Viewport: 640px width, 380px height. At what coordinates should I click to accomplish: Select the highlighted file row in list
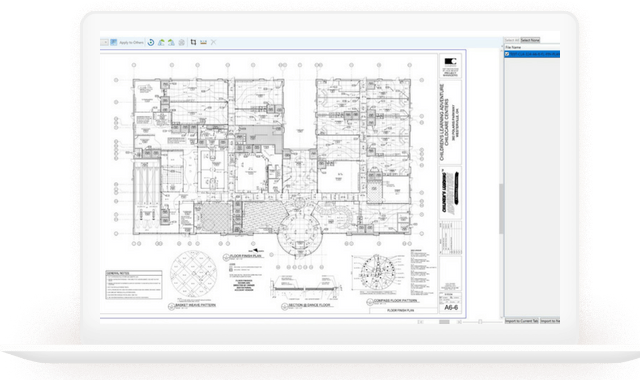tap(532, 54)
